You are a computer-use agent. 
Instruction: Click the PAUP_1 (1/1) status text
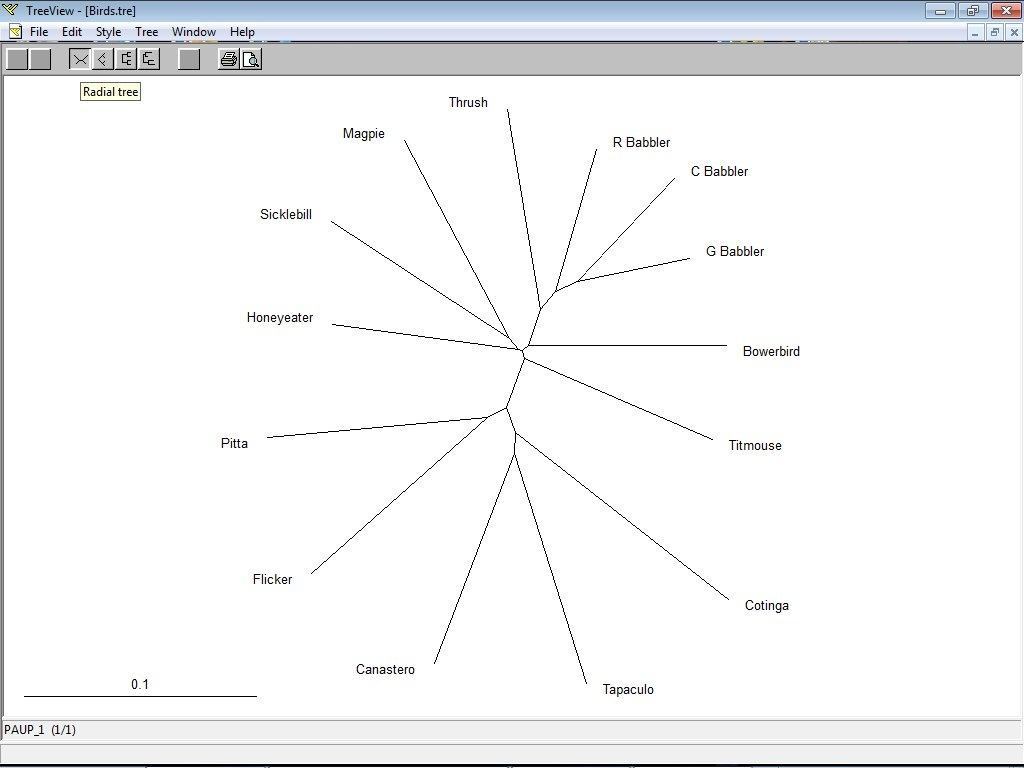40,729
